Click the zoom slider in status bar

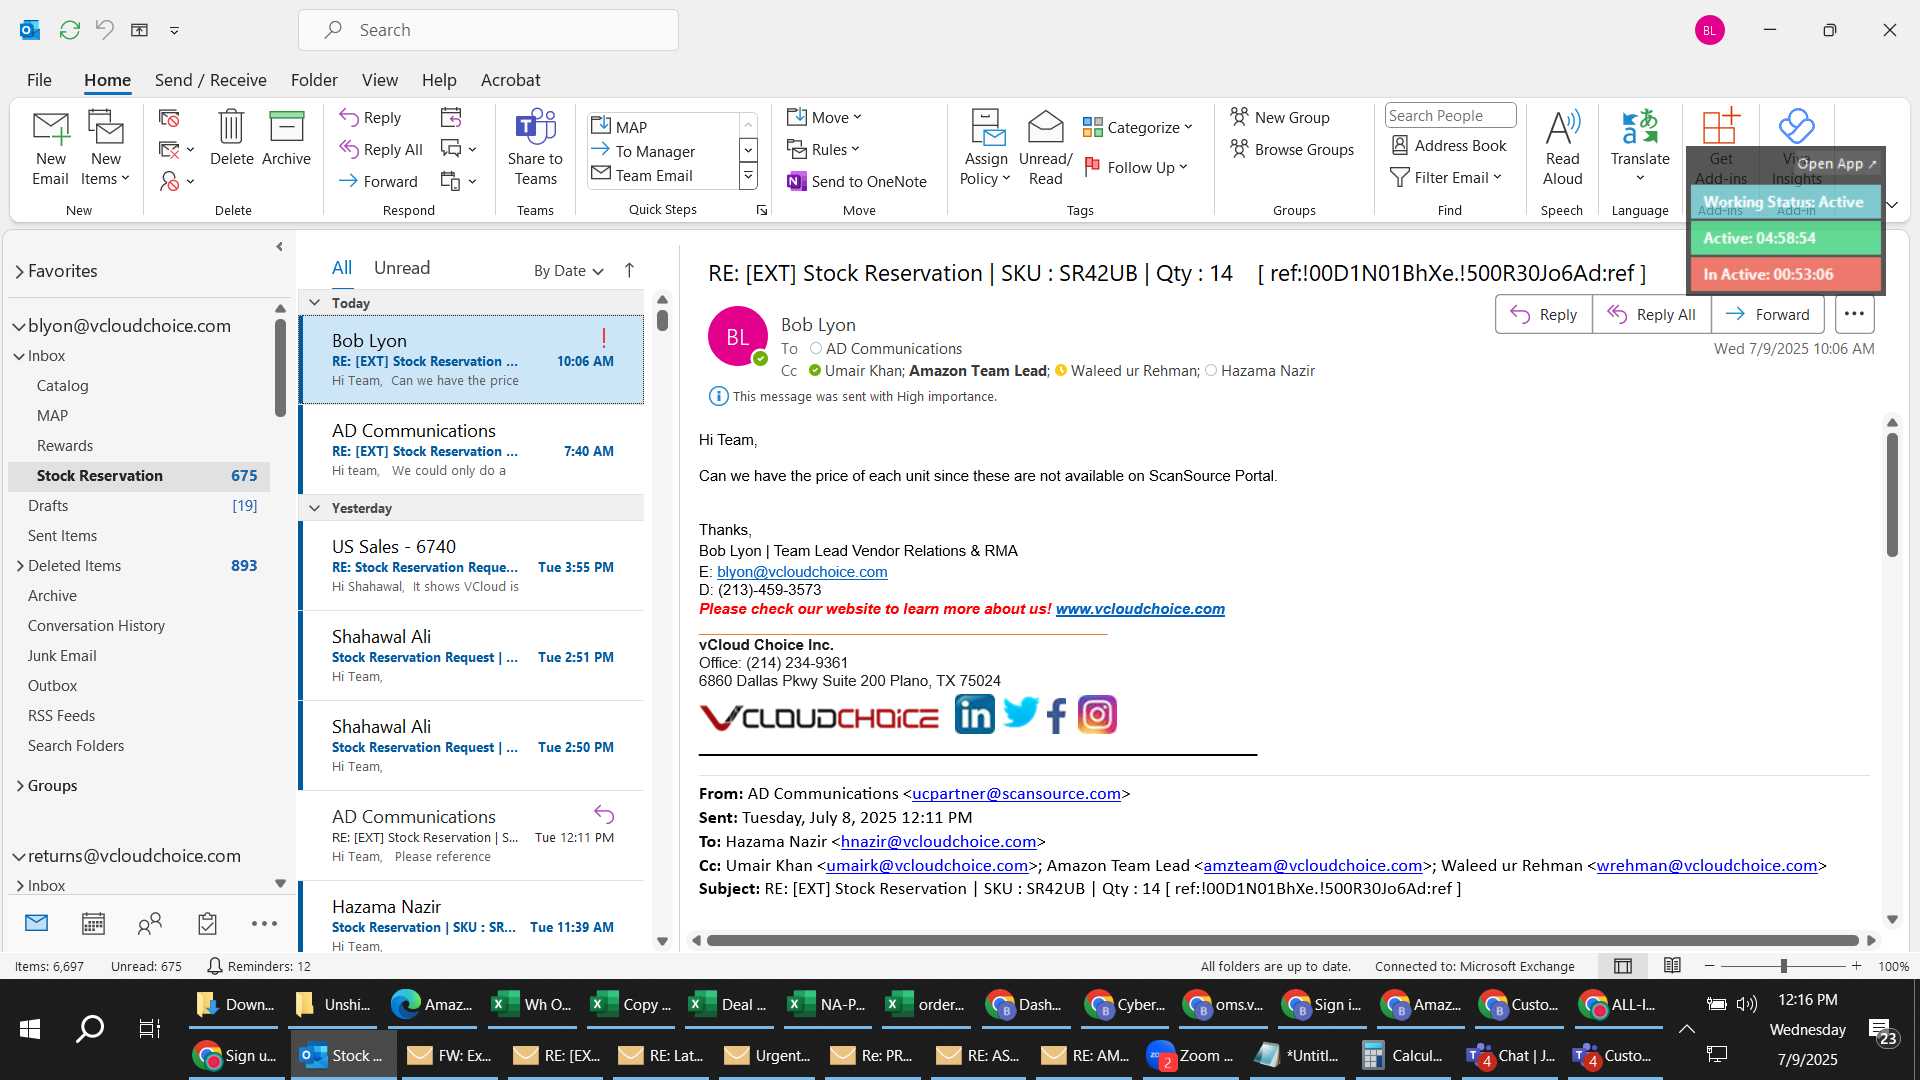coord(1783,966)
